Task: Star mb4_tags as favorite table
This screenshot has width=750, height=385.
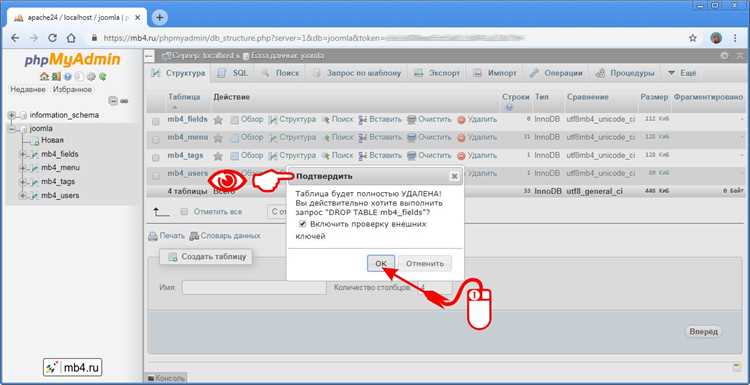Action: pyautogui.click(x=218, y=156)
